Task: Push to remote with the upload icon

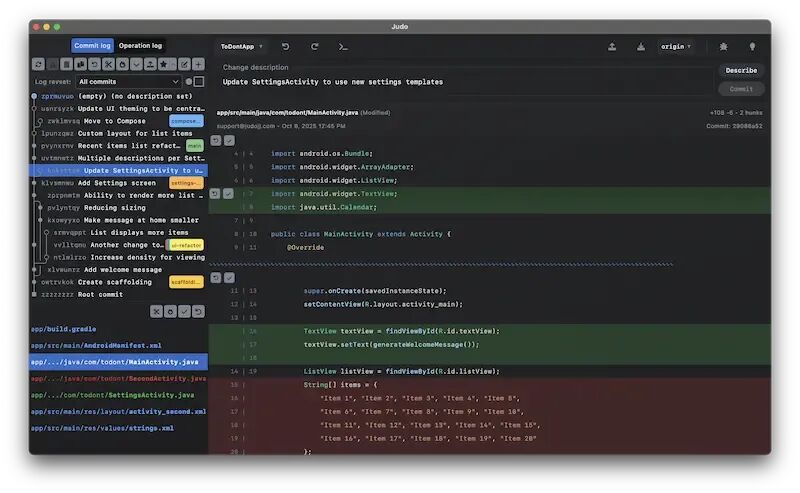Action: click(612, 46)
